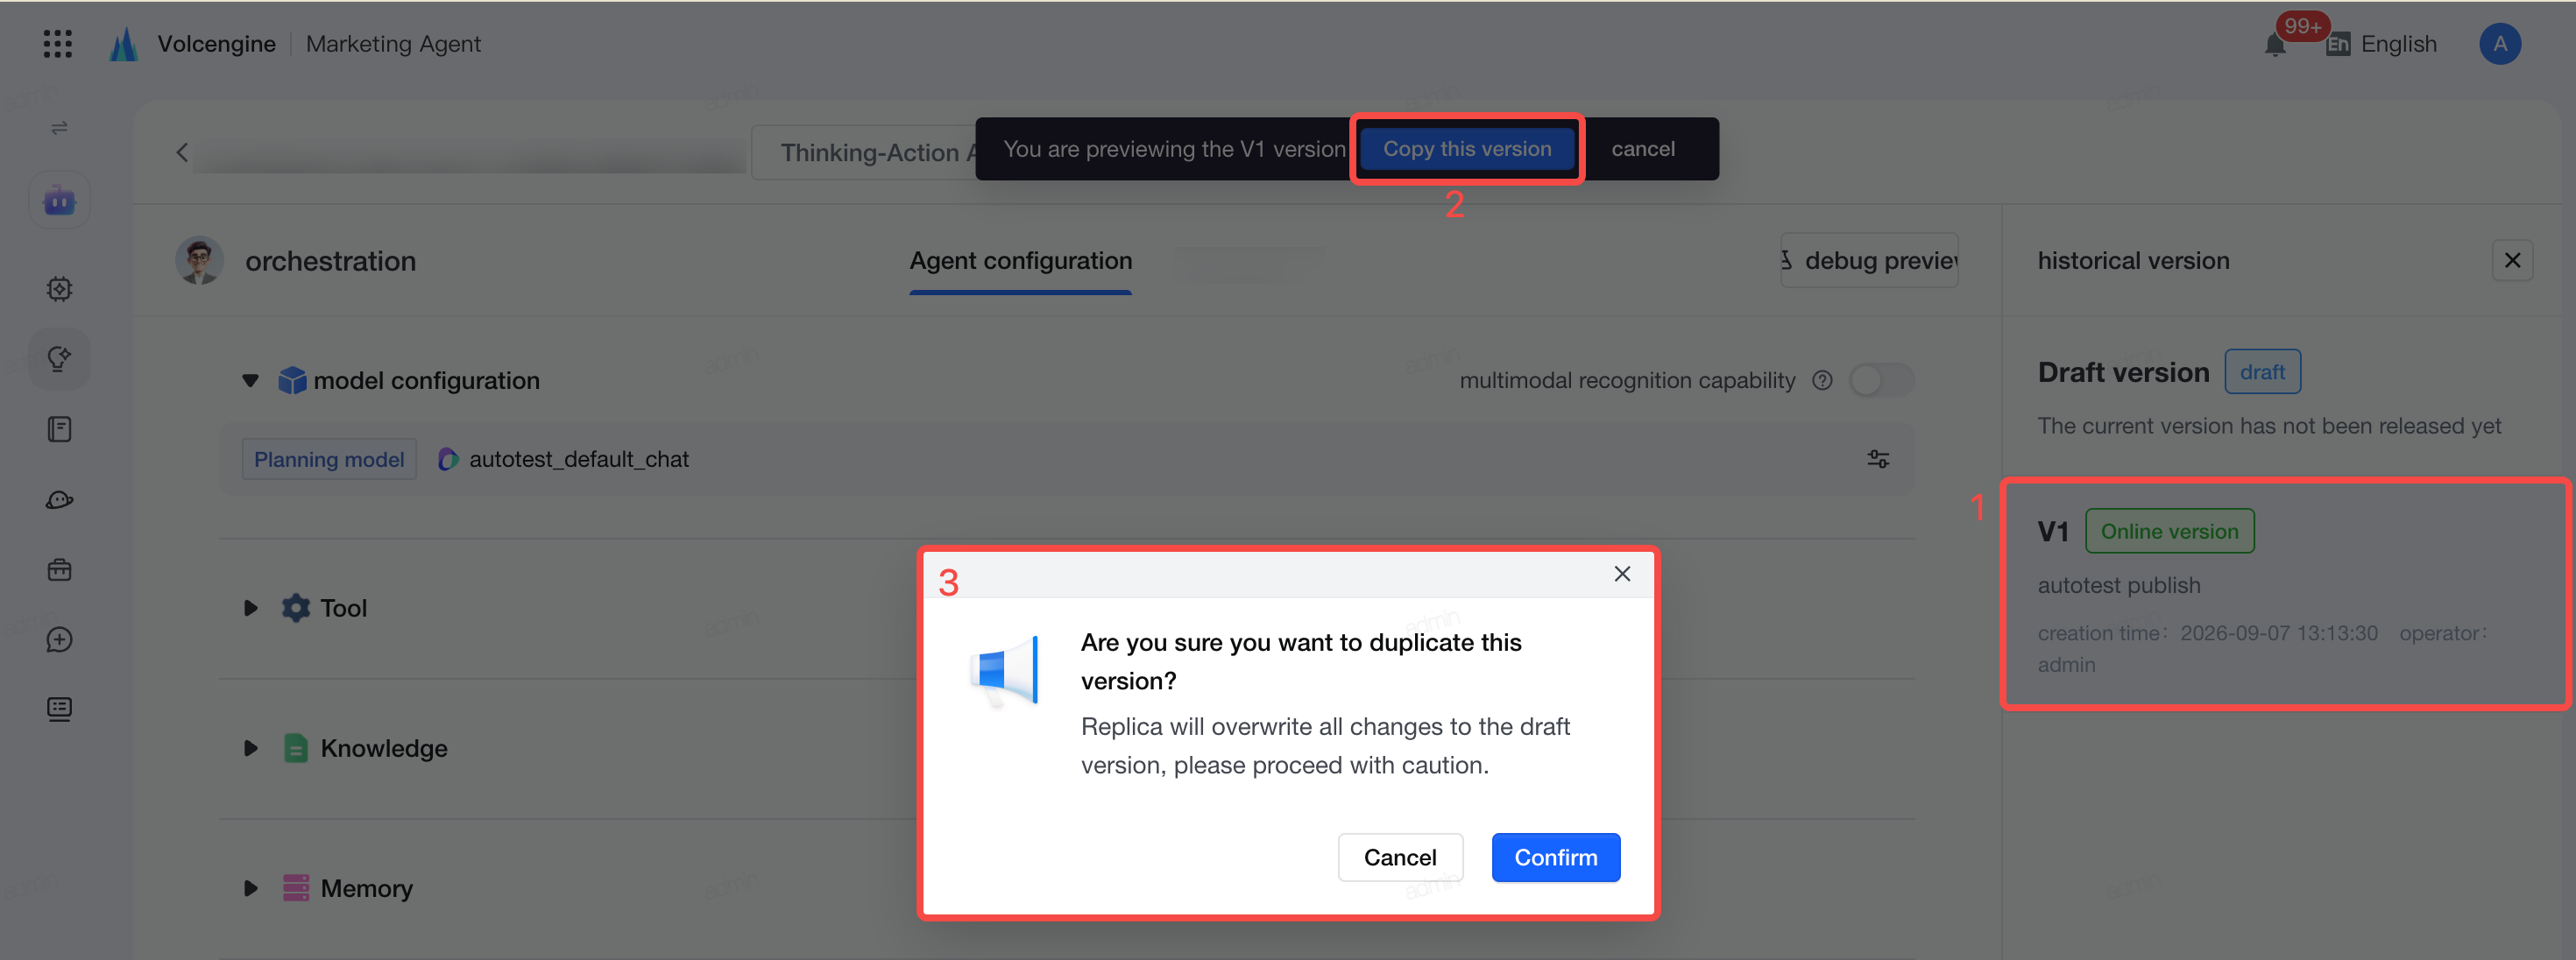Expand the Knowledge section
This screenshot has height=960, width=2576.
pos(250,748)
